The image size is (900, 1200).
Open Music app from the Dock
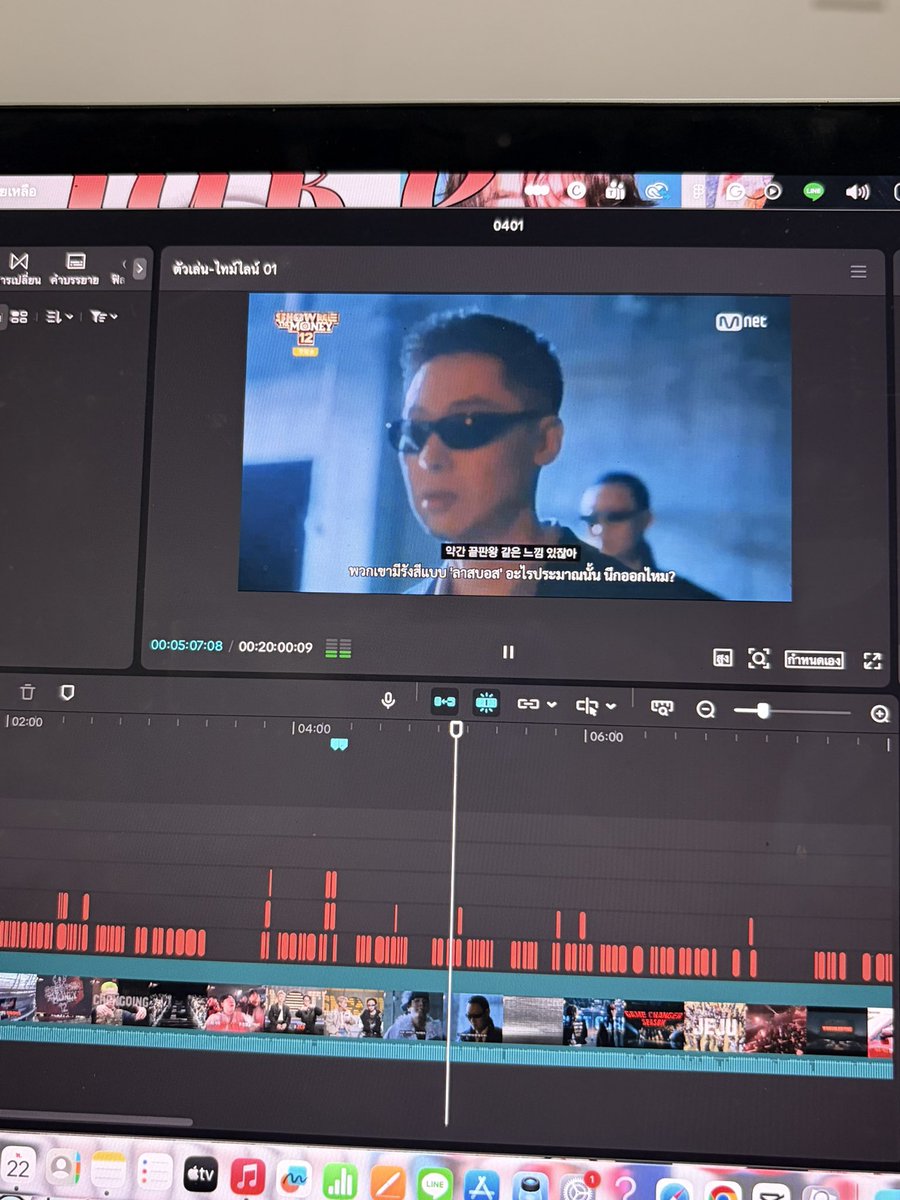click(247, 1176)
